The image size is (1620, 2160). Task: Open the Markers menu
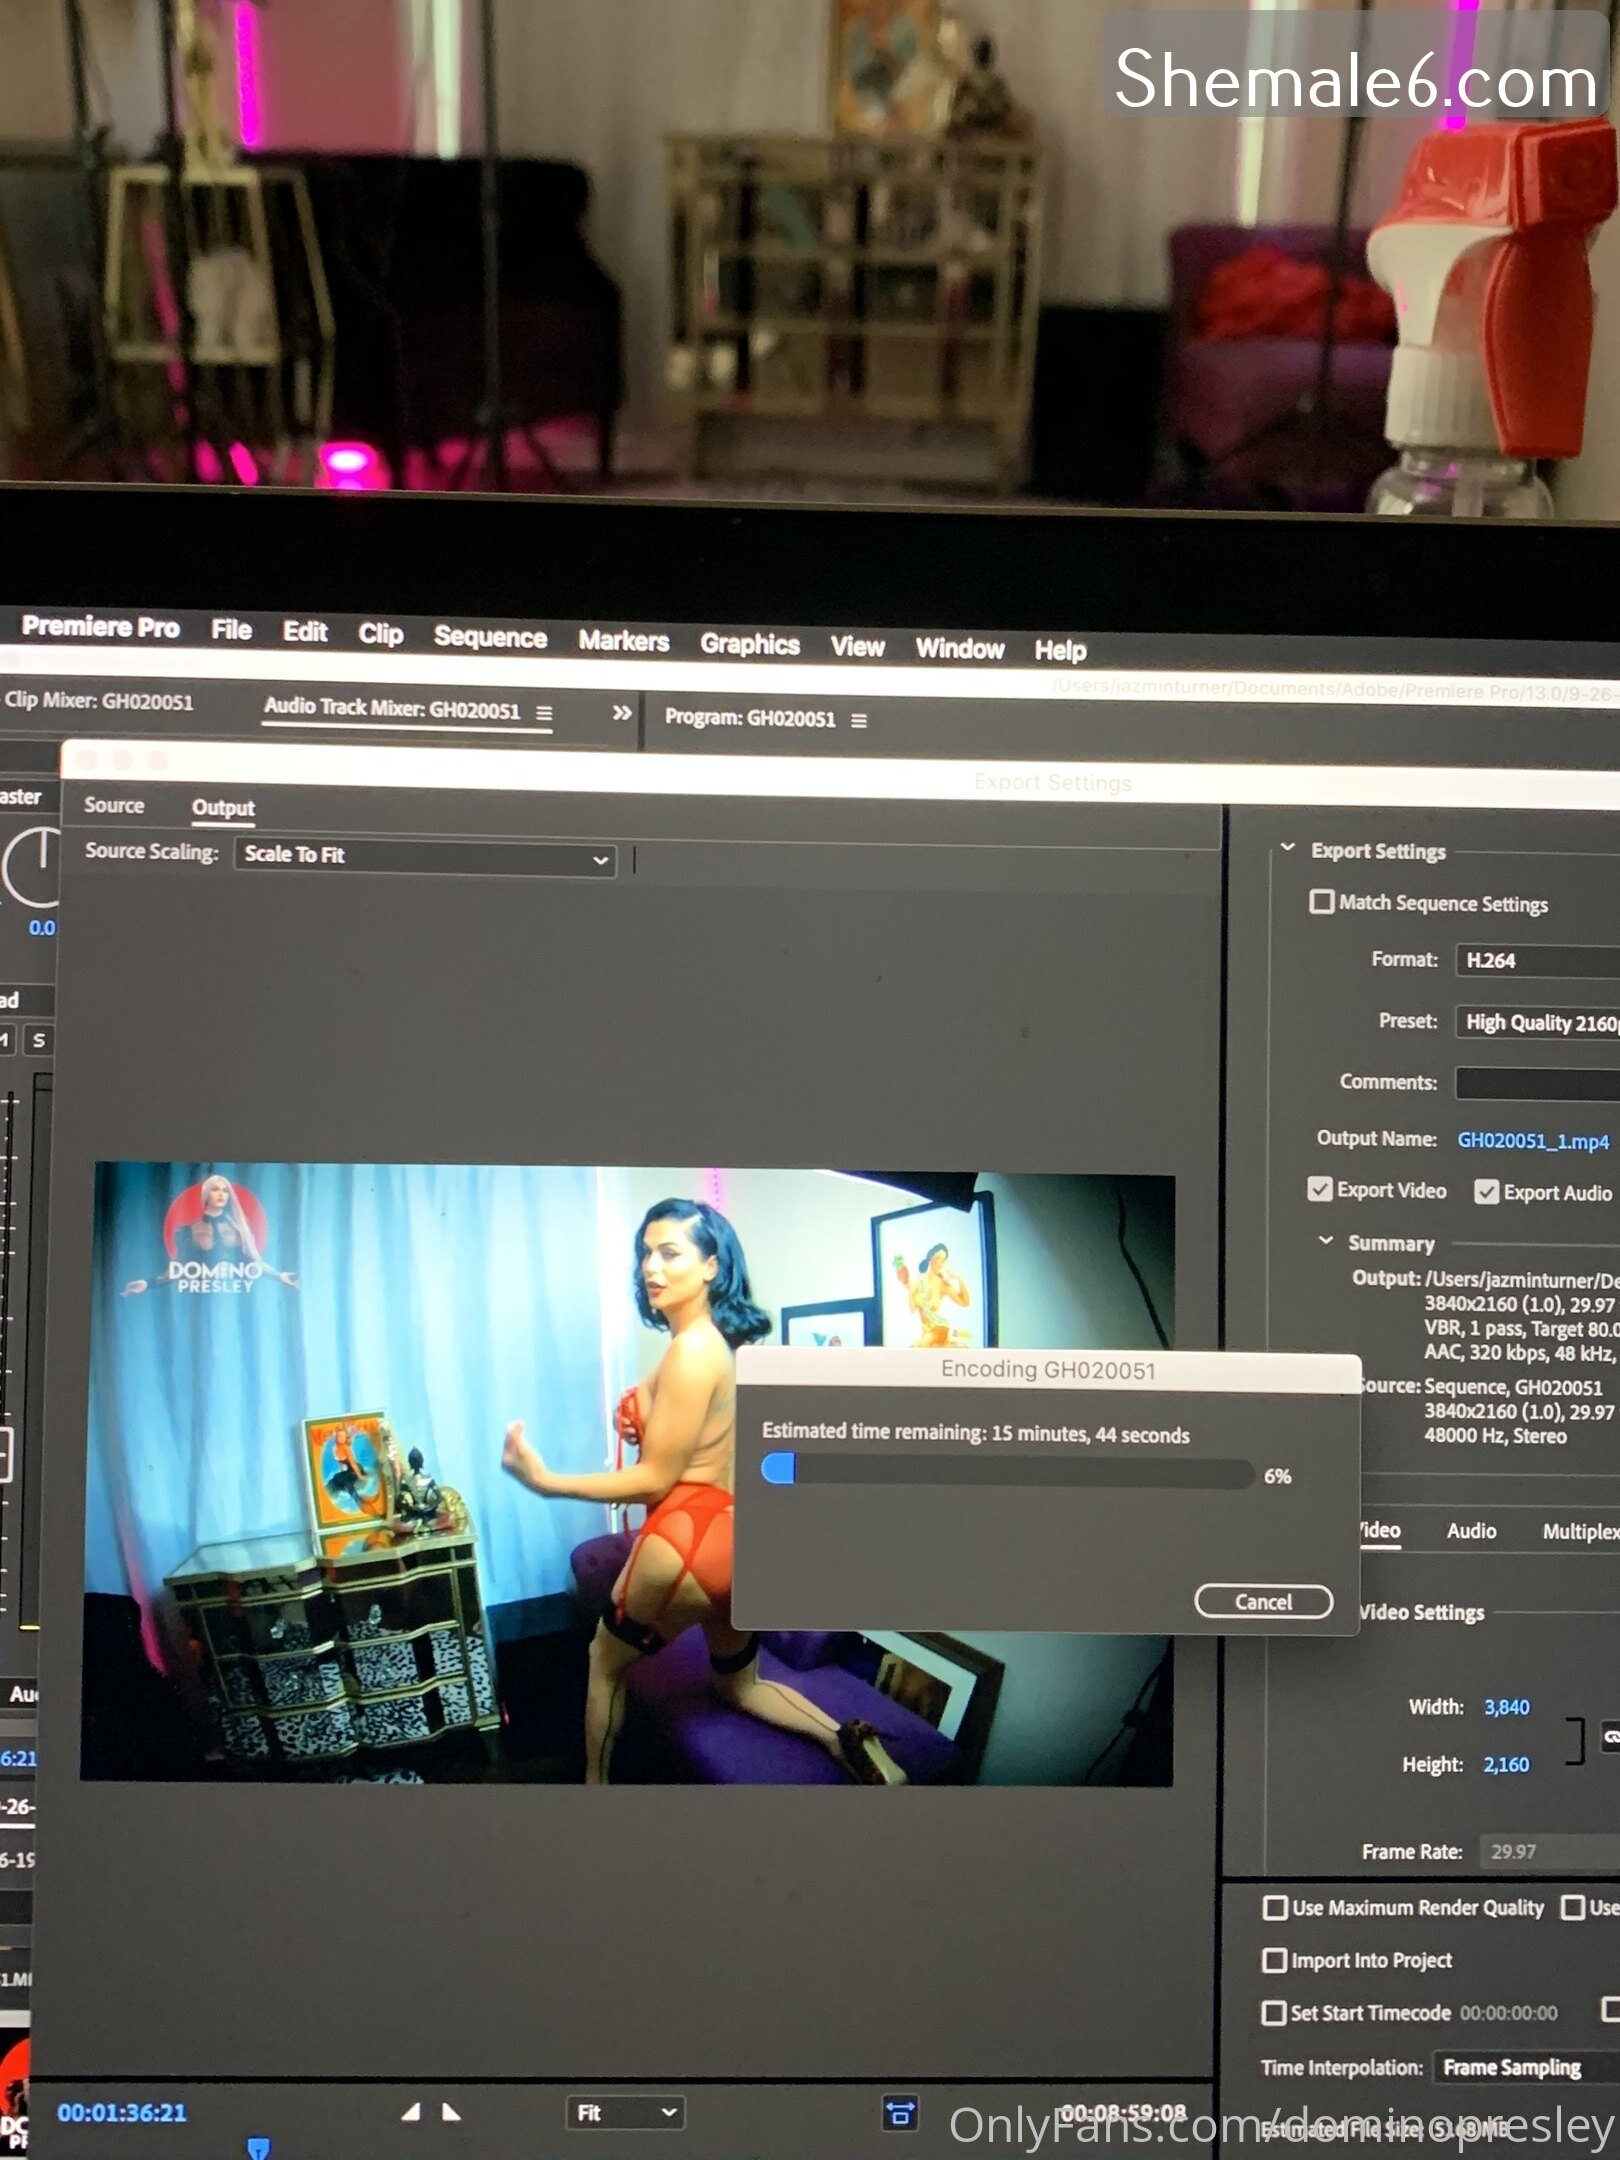[x=623, y=641]
